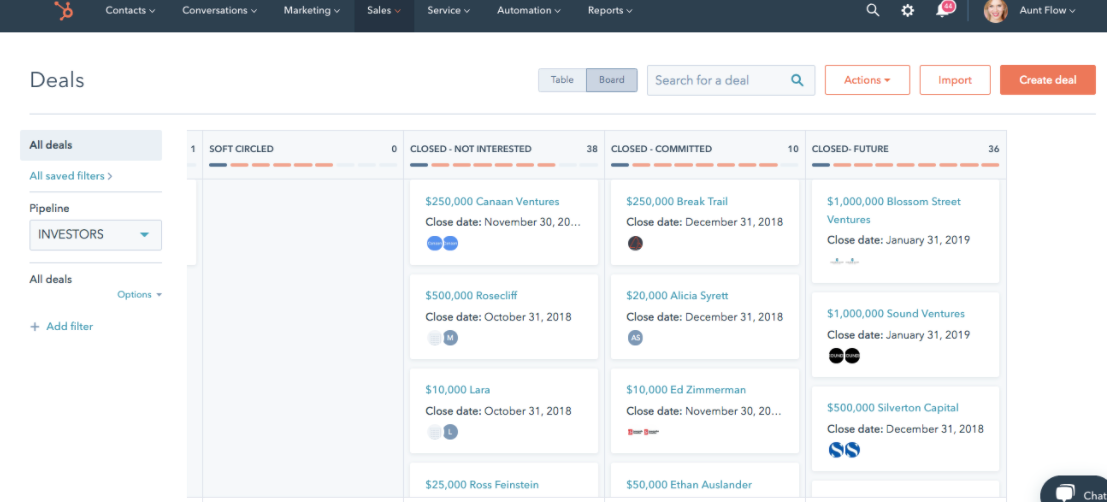Open the Conversations menu
The image size is (1108, 502).
click(x=220, y=11)
